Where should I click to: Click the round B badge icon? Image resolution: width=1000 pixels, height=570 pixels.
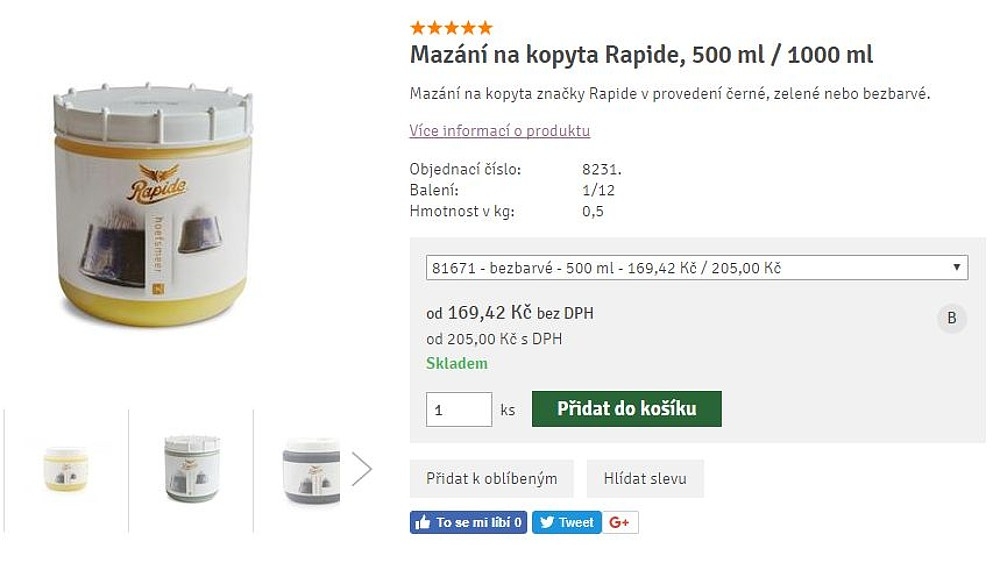pyautogui.click(x=952, y=319)
